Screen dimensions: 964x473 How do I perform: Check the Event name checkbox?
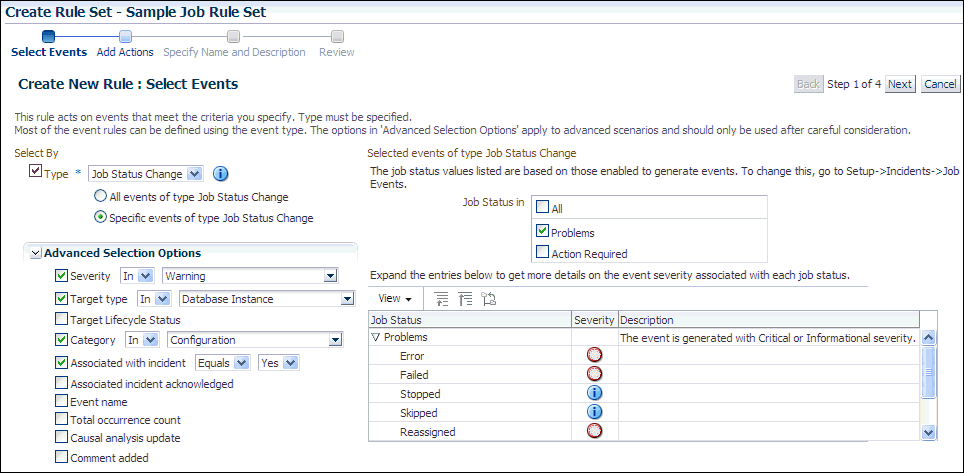tap(61, 401)
